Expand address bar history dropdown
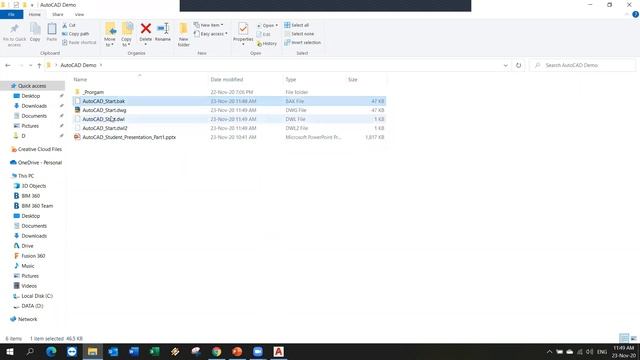The image size is (640, 360). 505,65
